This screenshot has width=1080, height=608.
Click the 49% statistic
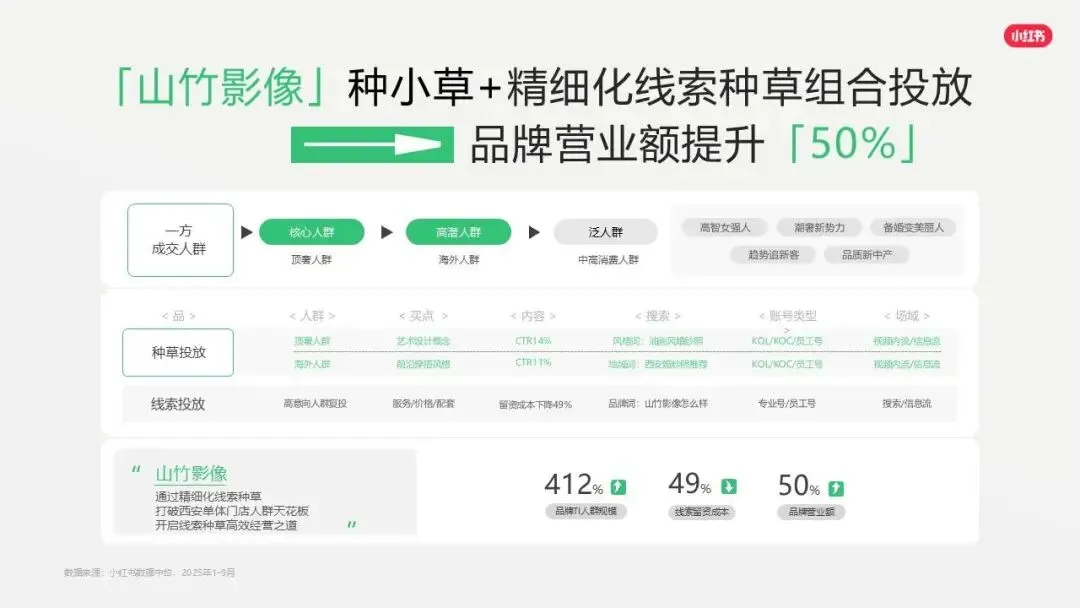point(689,484)
